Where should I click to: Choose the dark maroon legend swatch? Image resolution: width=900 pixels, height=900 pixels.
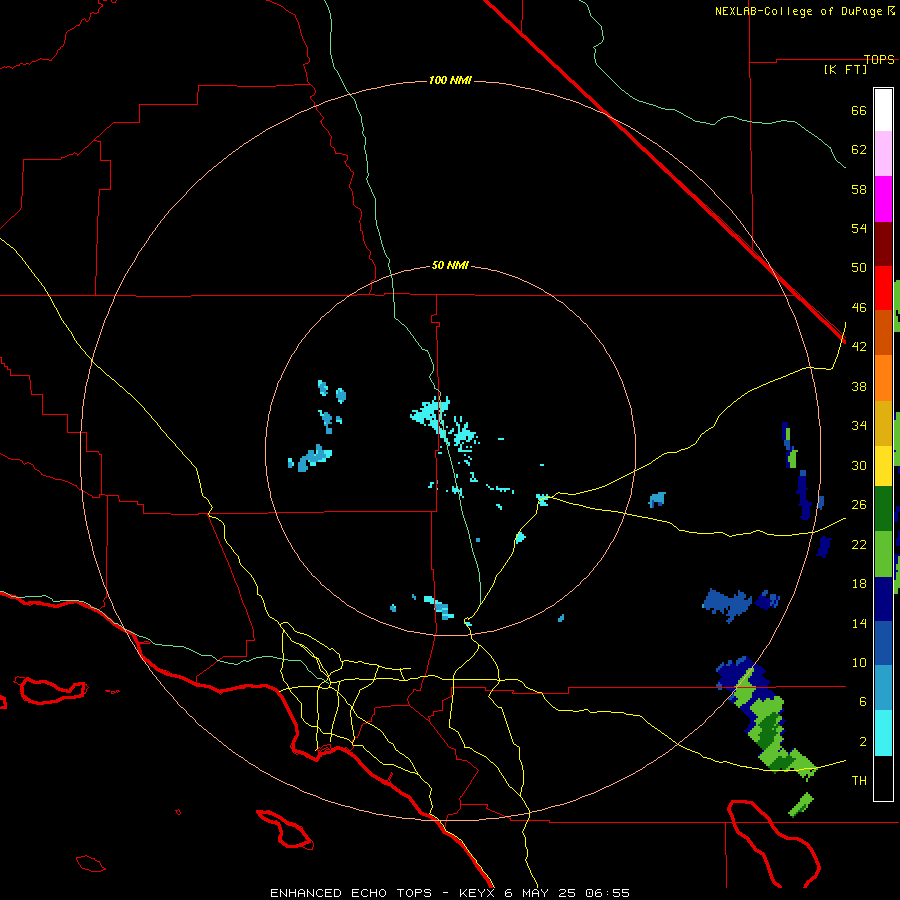883,243
